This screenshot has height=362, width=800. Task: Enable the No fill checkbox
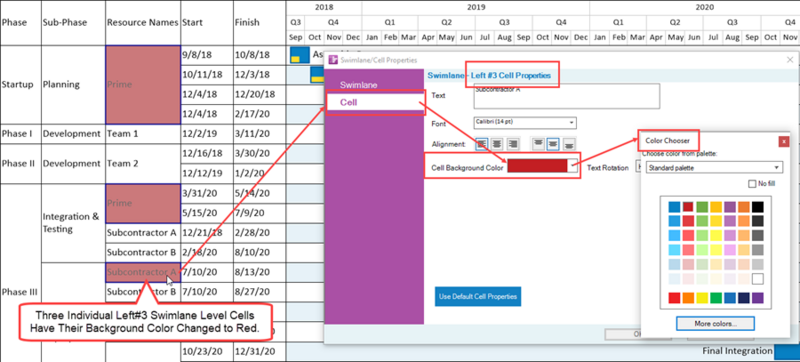752,184
